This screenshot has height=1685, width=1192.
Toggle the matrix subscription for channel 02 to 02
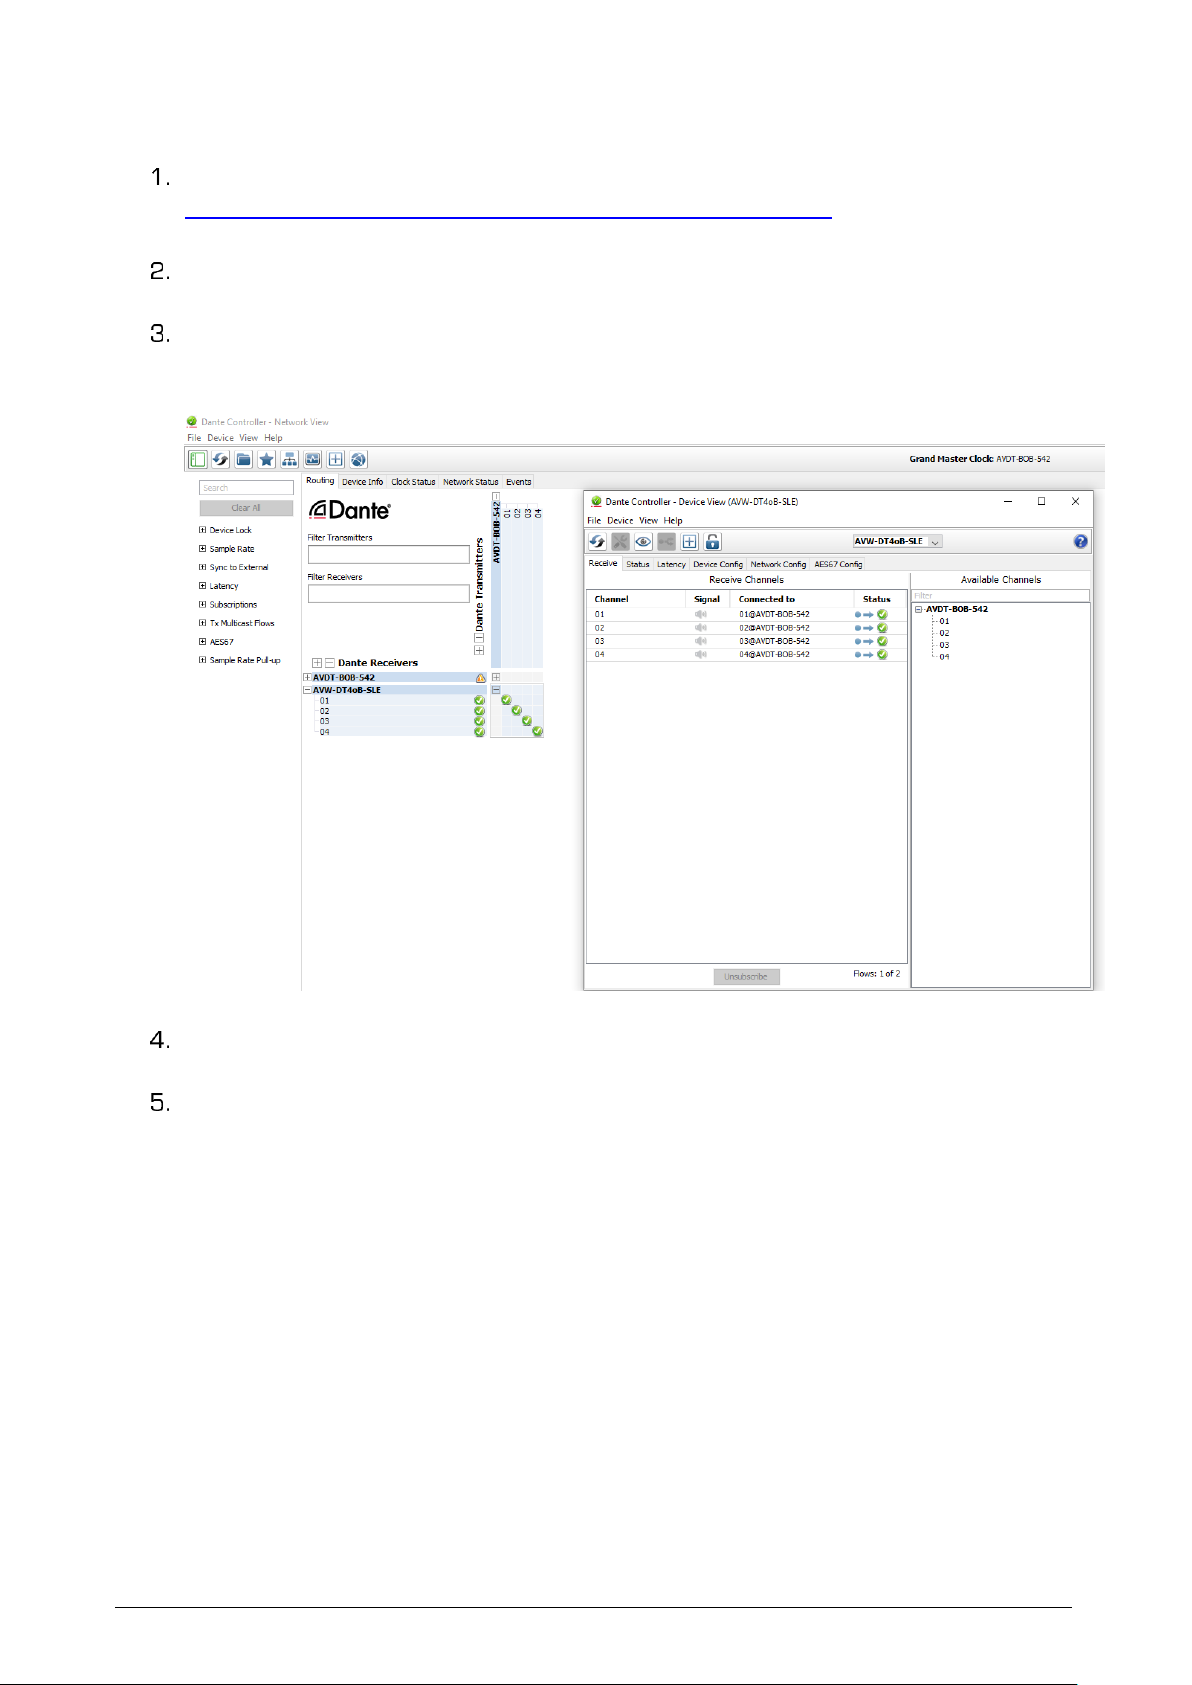tap(516, 710)
